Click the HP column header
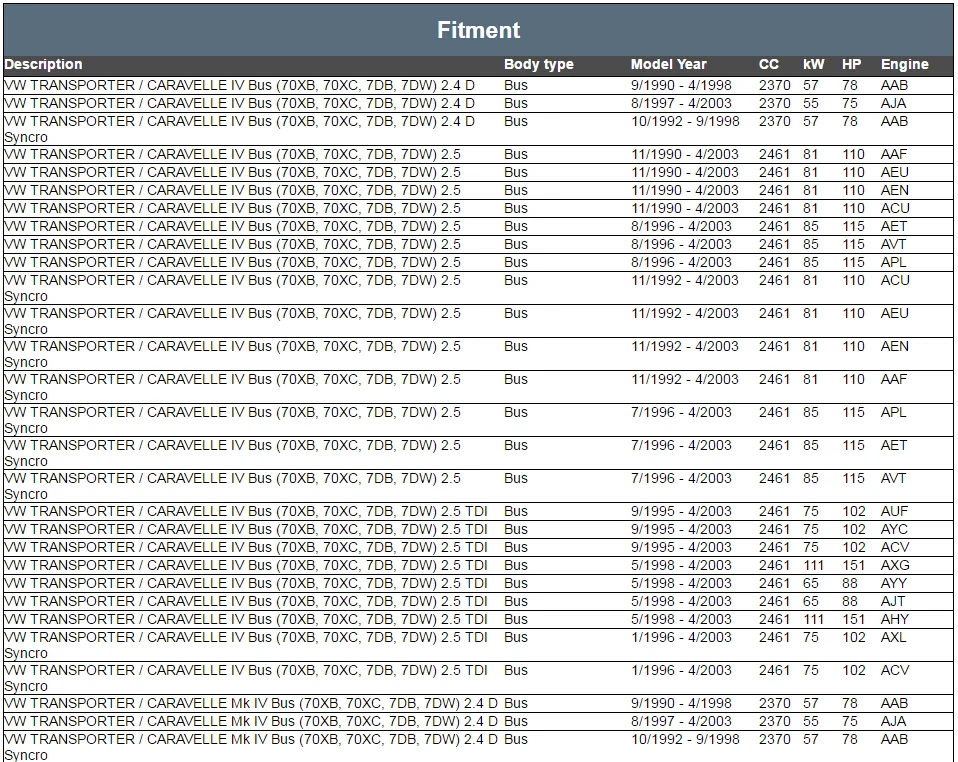The height and width of the screenshot is (762, 958). tap(851, 64)
